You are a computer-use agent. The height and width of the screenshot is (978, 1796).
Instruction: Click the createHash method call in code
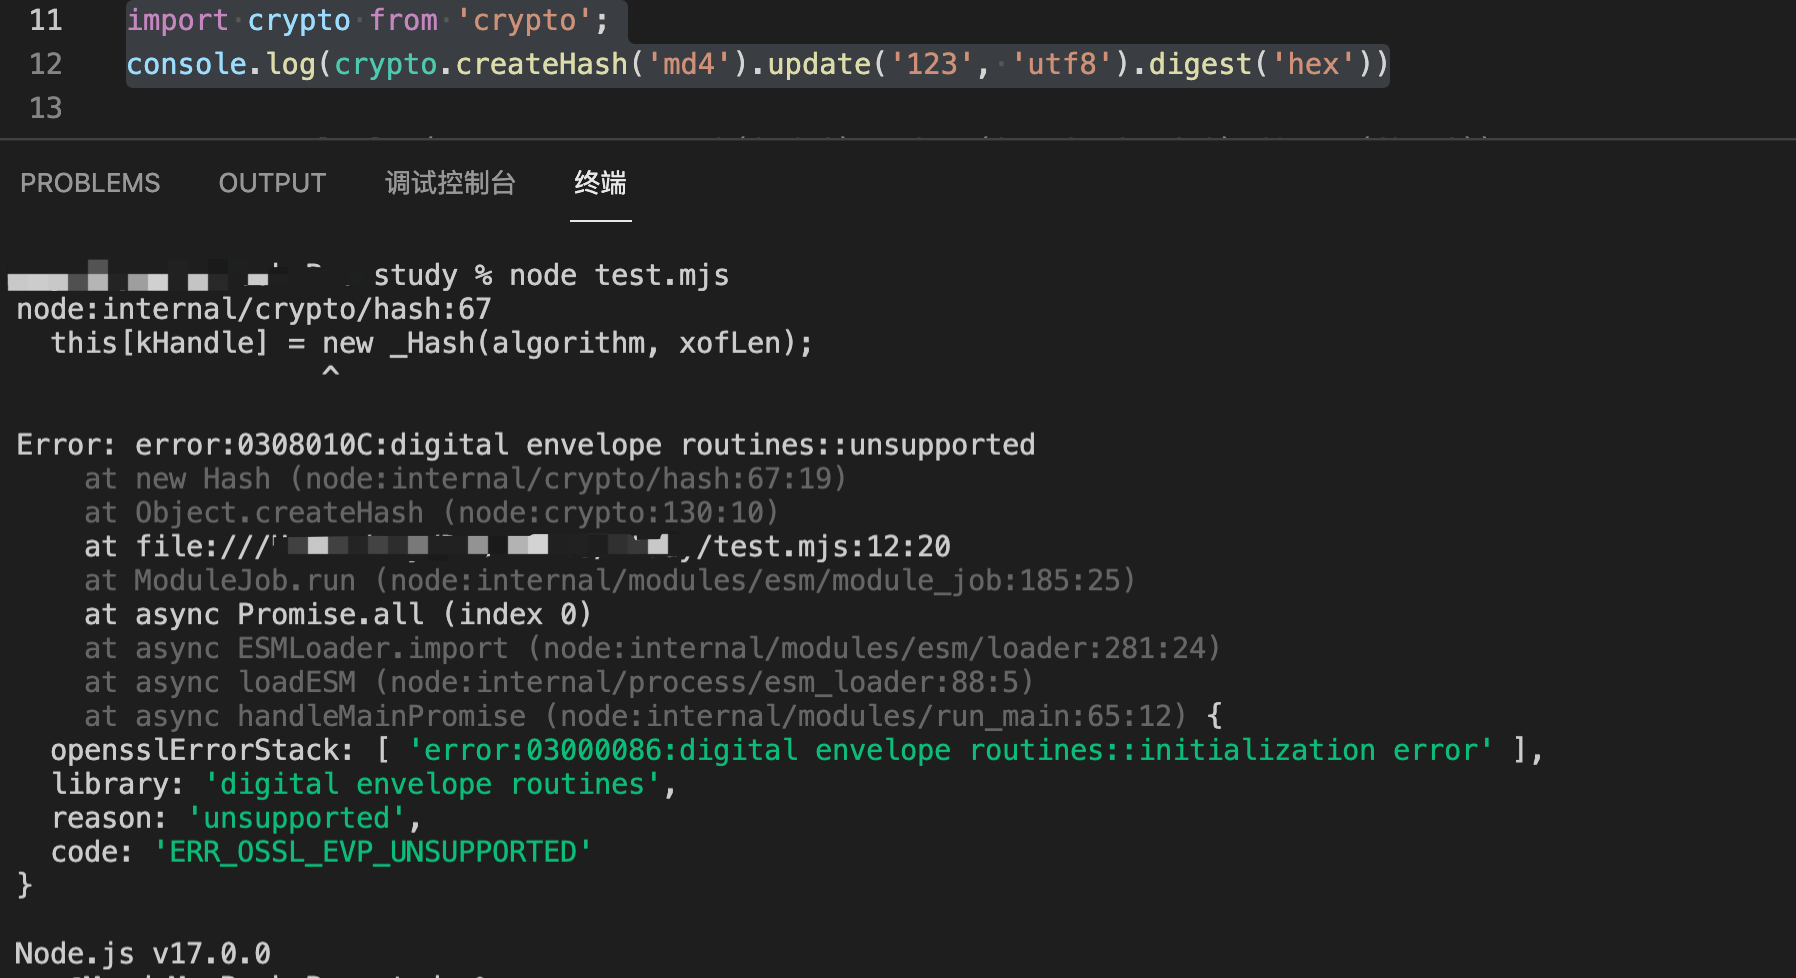pos(541,64)
